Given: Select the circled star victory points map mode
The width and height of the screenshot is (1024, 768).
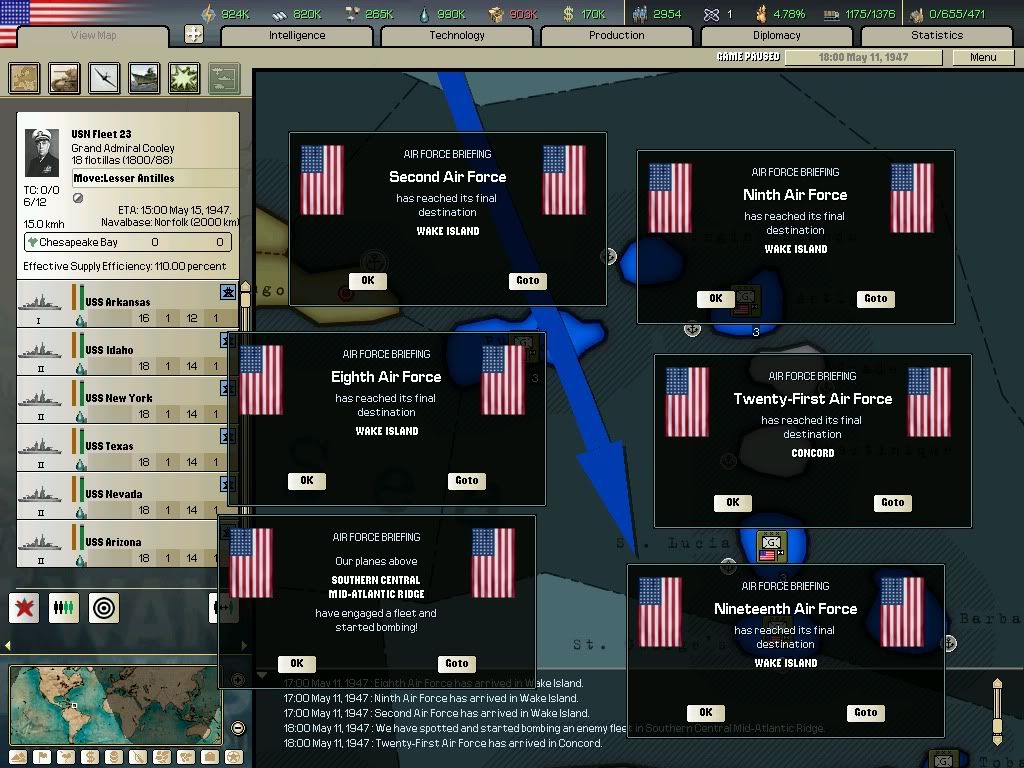Looking at the screenshot, I should [x=234, y=757].
